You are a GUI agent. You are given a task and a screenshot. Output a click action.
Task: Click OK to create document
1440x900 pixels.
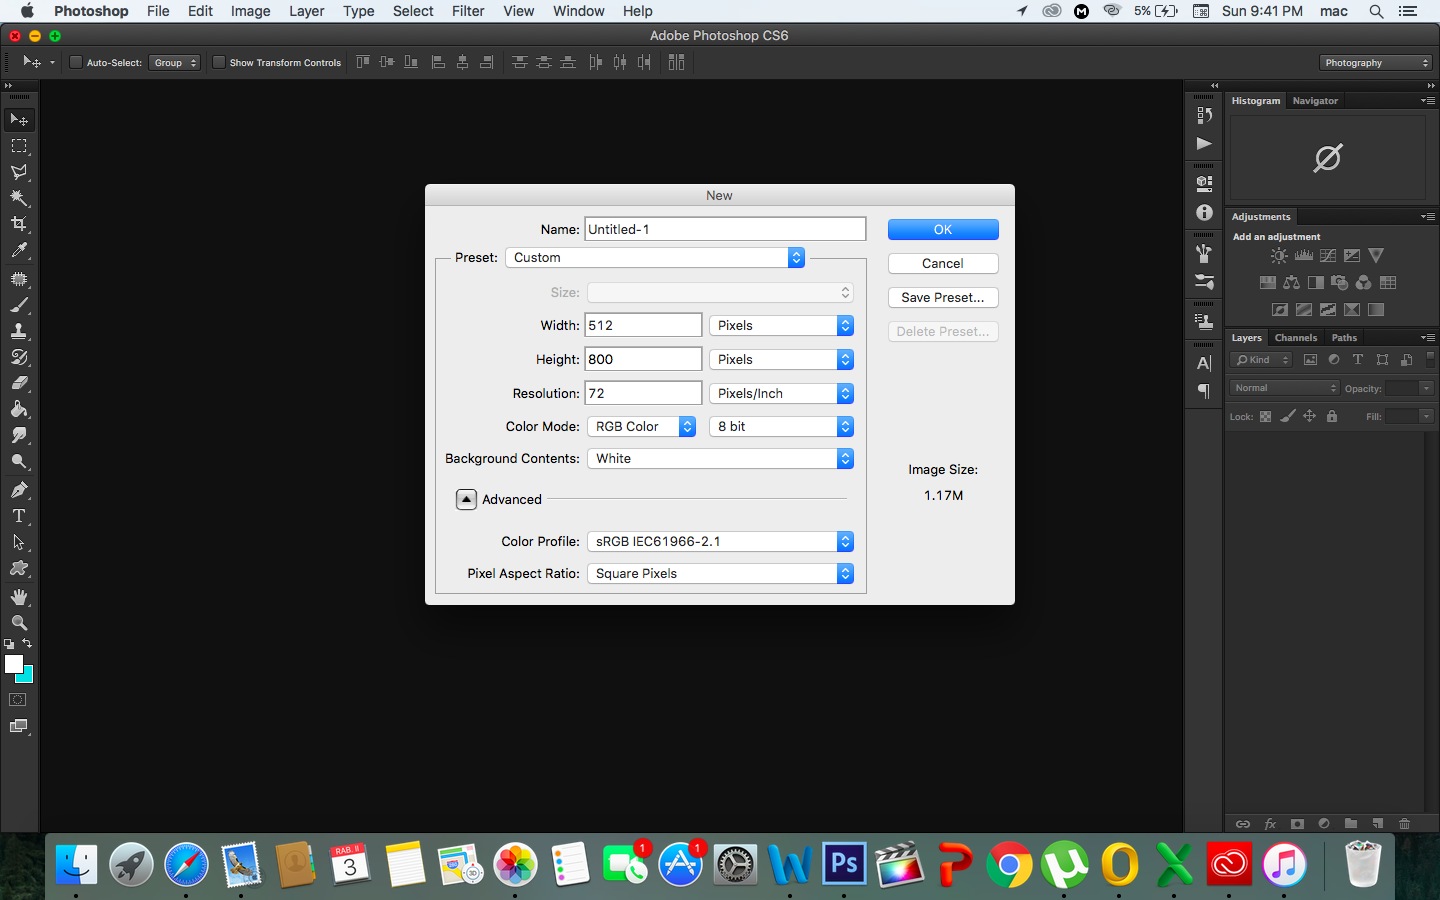pyautogui.click(x=943, y=229)
